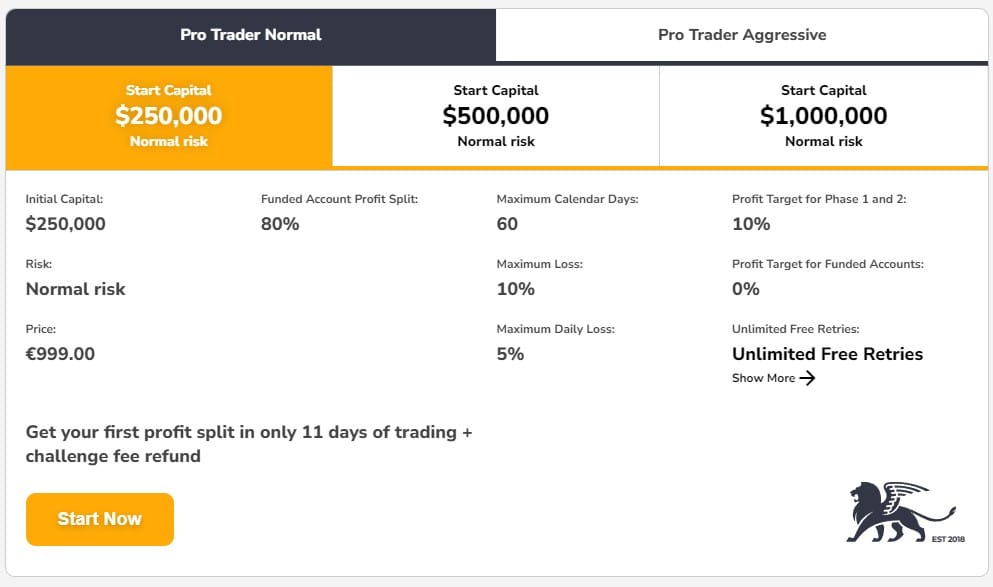Click the Maximum Daily Loss 5% value
The height and width of the screenshot is (587, 993).
510,354
